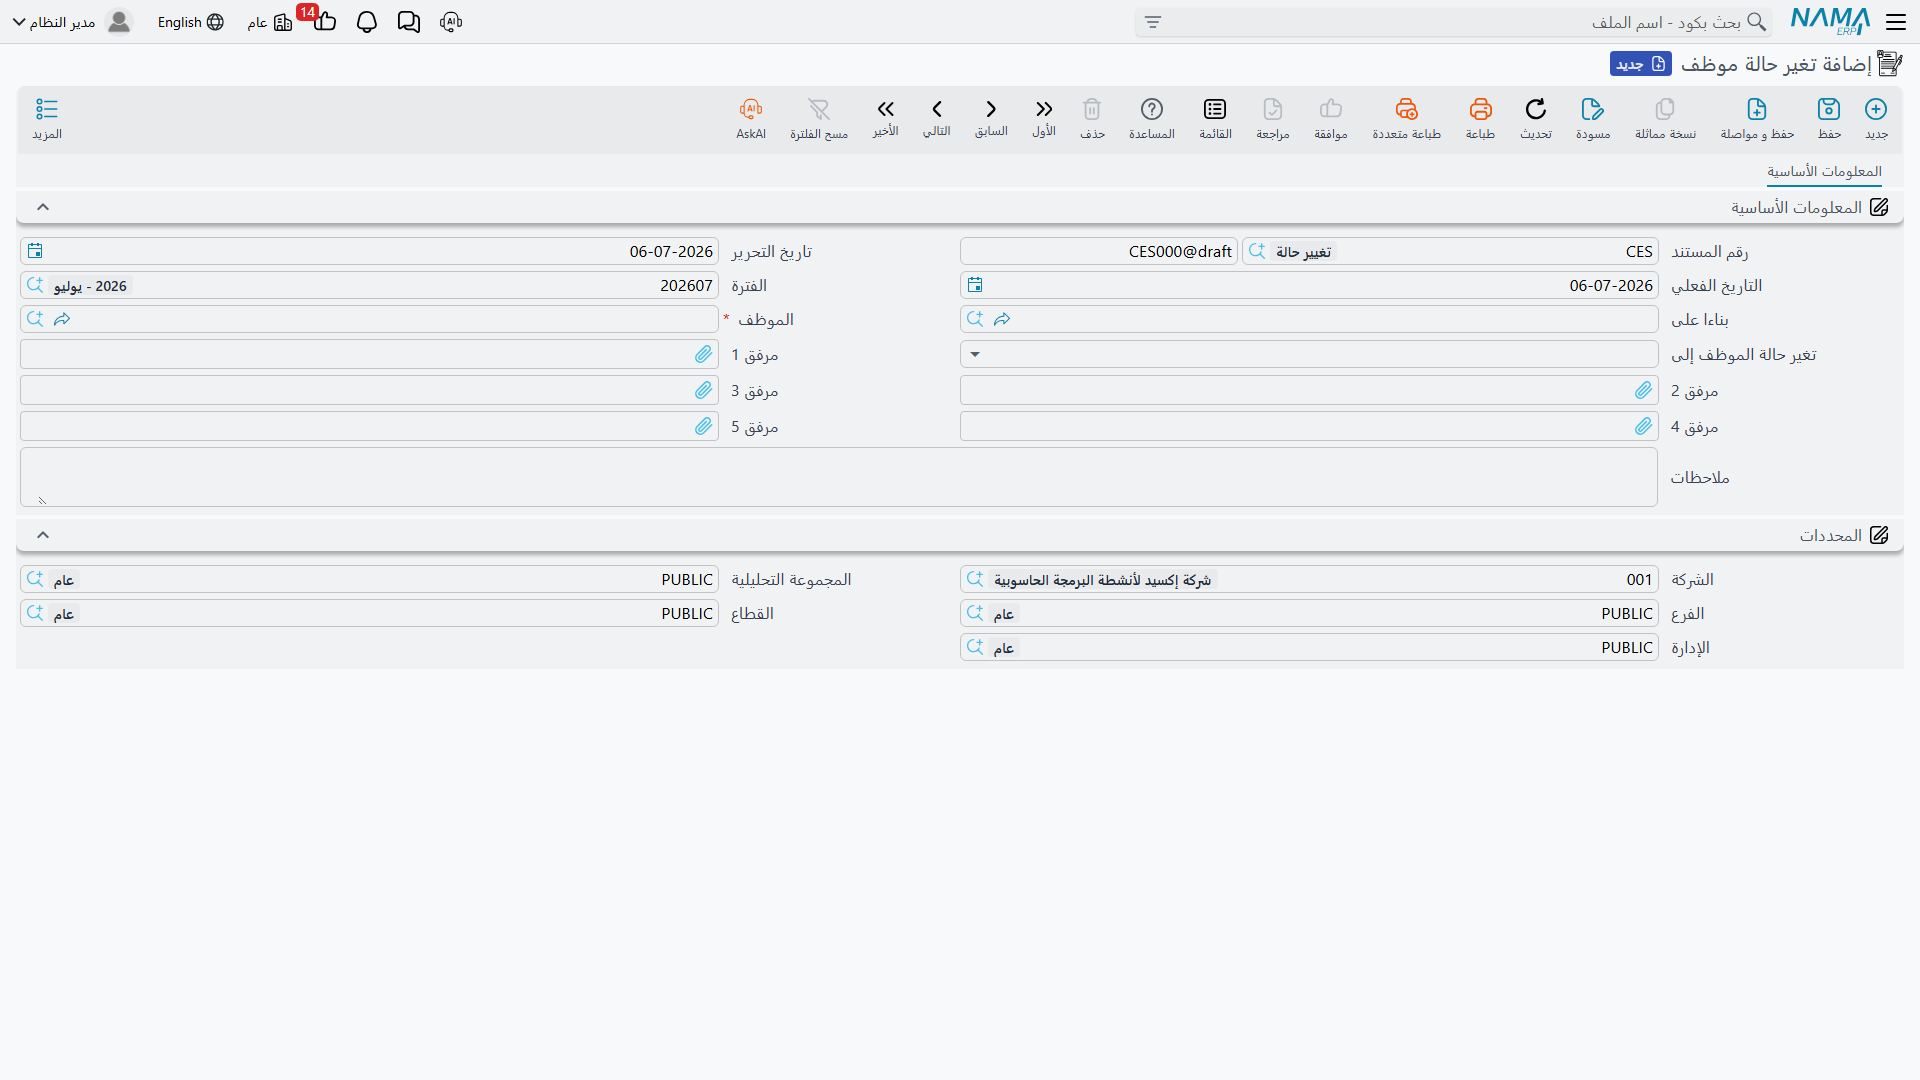
Task: Open the المزيد more menu
Action: pos(47,118)
